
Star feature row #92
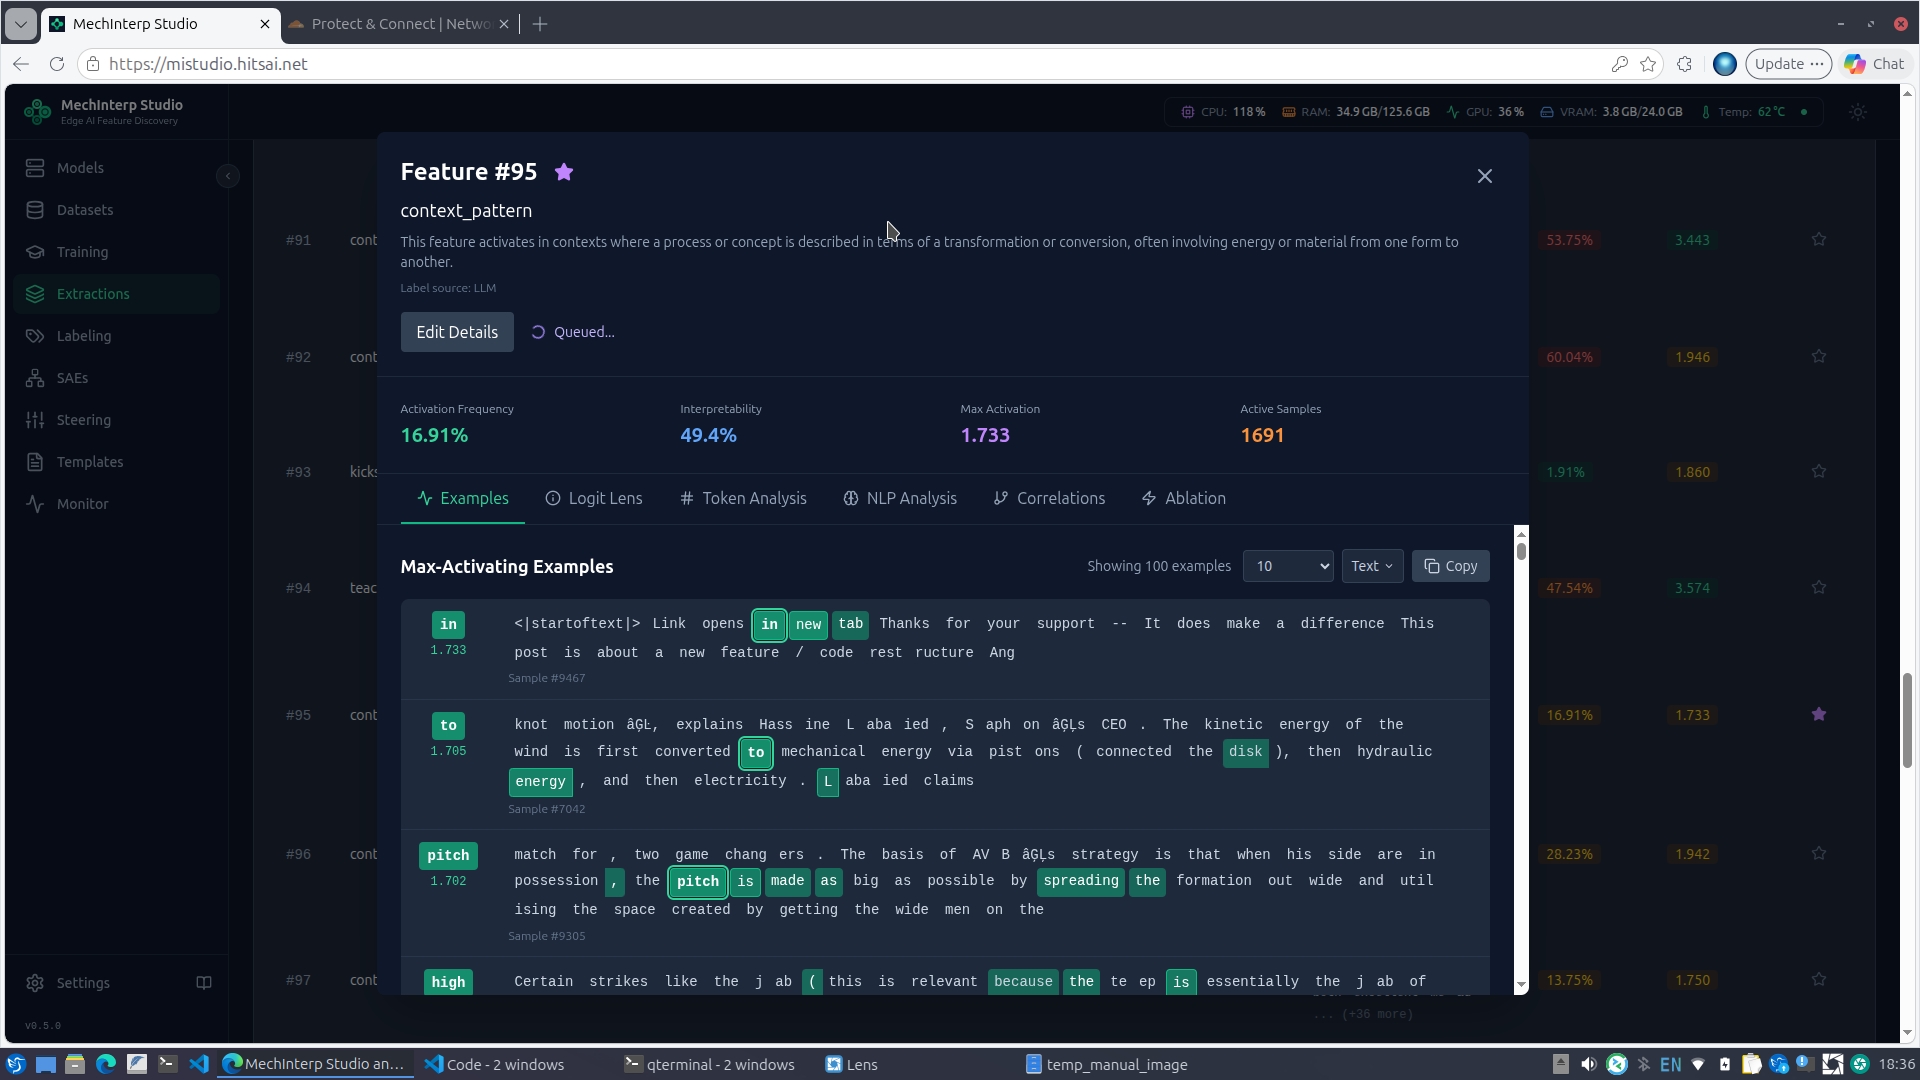tap(1819, 357)
